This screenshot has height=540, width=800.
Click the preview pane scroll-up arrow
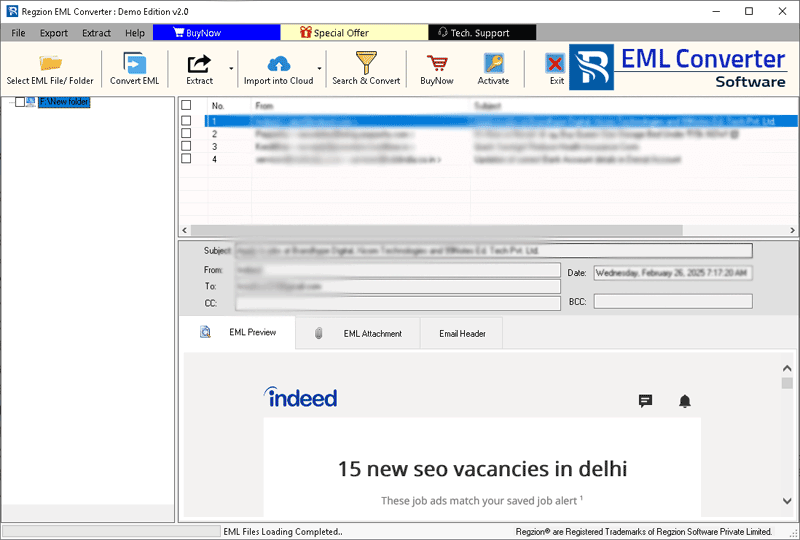click(x=787, y=368)
